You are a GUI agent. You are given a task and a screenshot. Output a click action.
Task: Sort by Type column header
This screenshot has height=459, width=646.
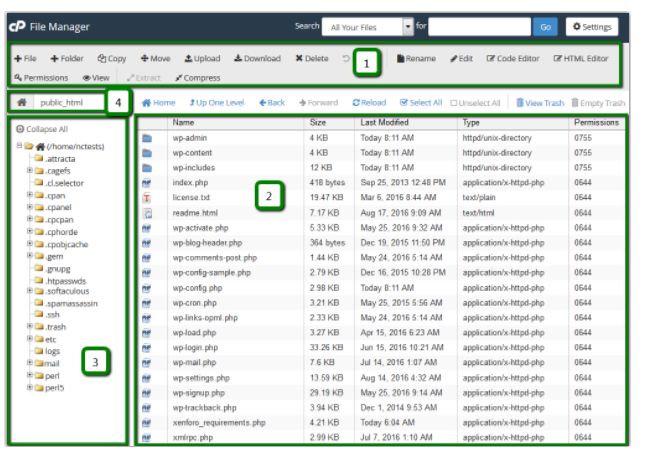(471, 122)
